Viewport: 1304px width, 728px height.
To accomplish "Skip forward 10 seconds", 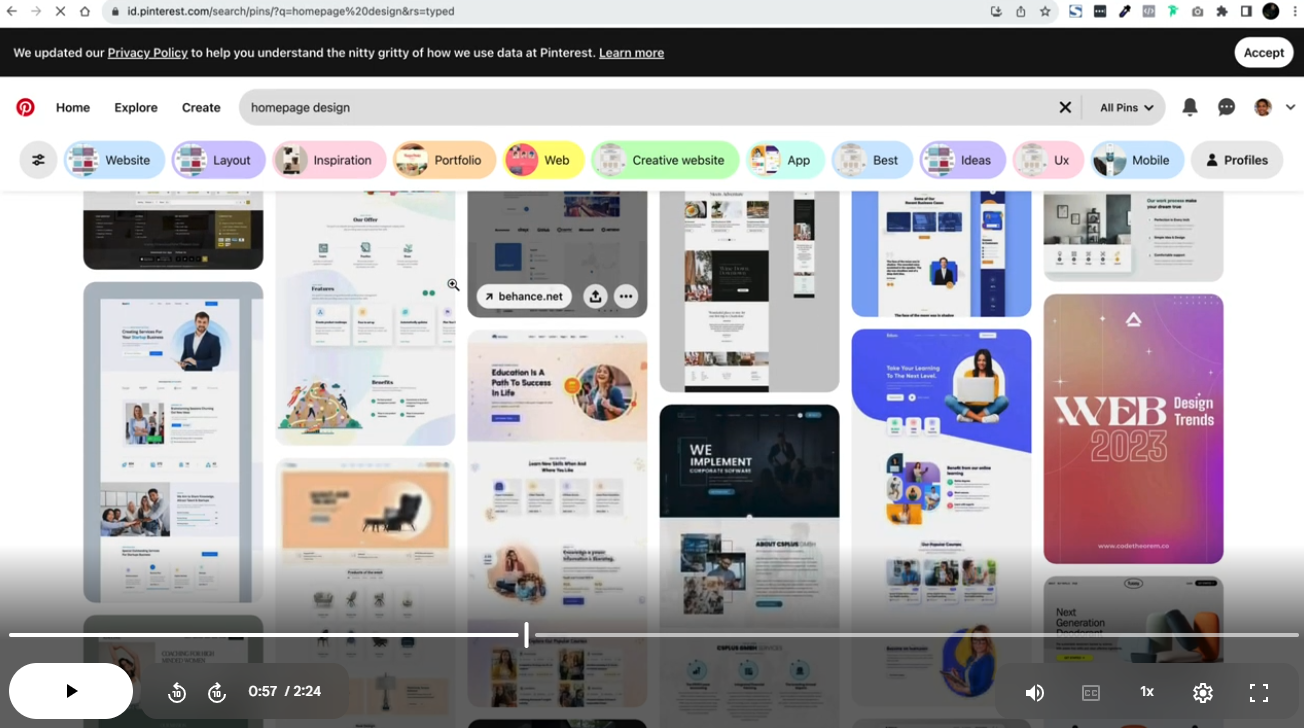I will (217, 692).
